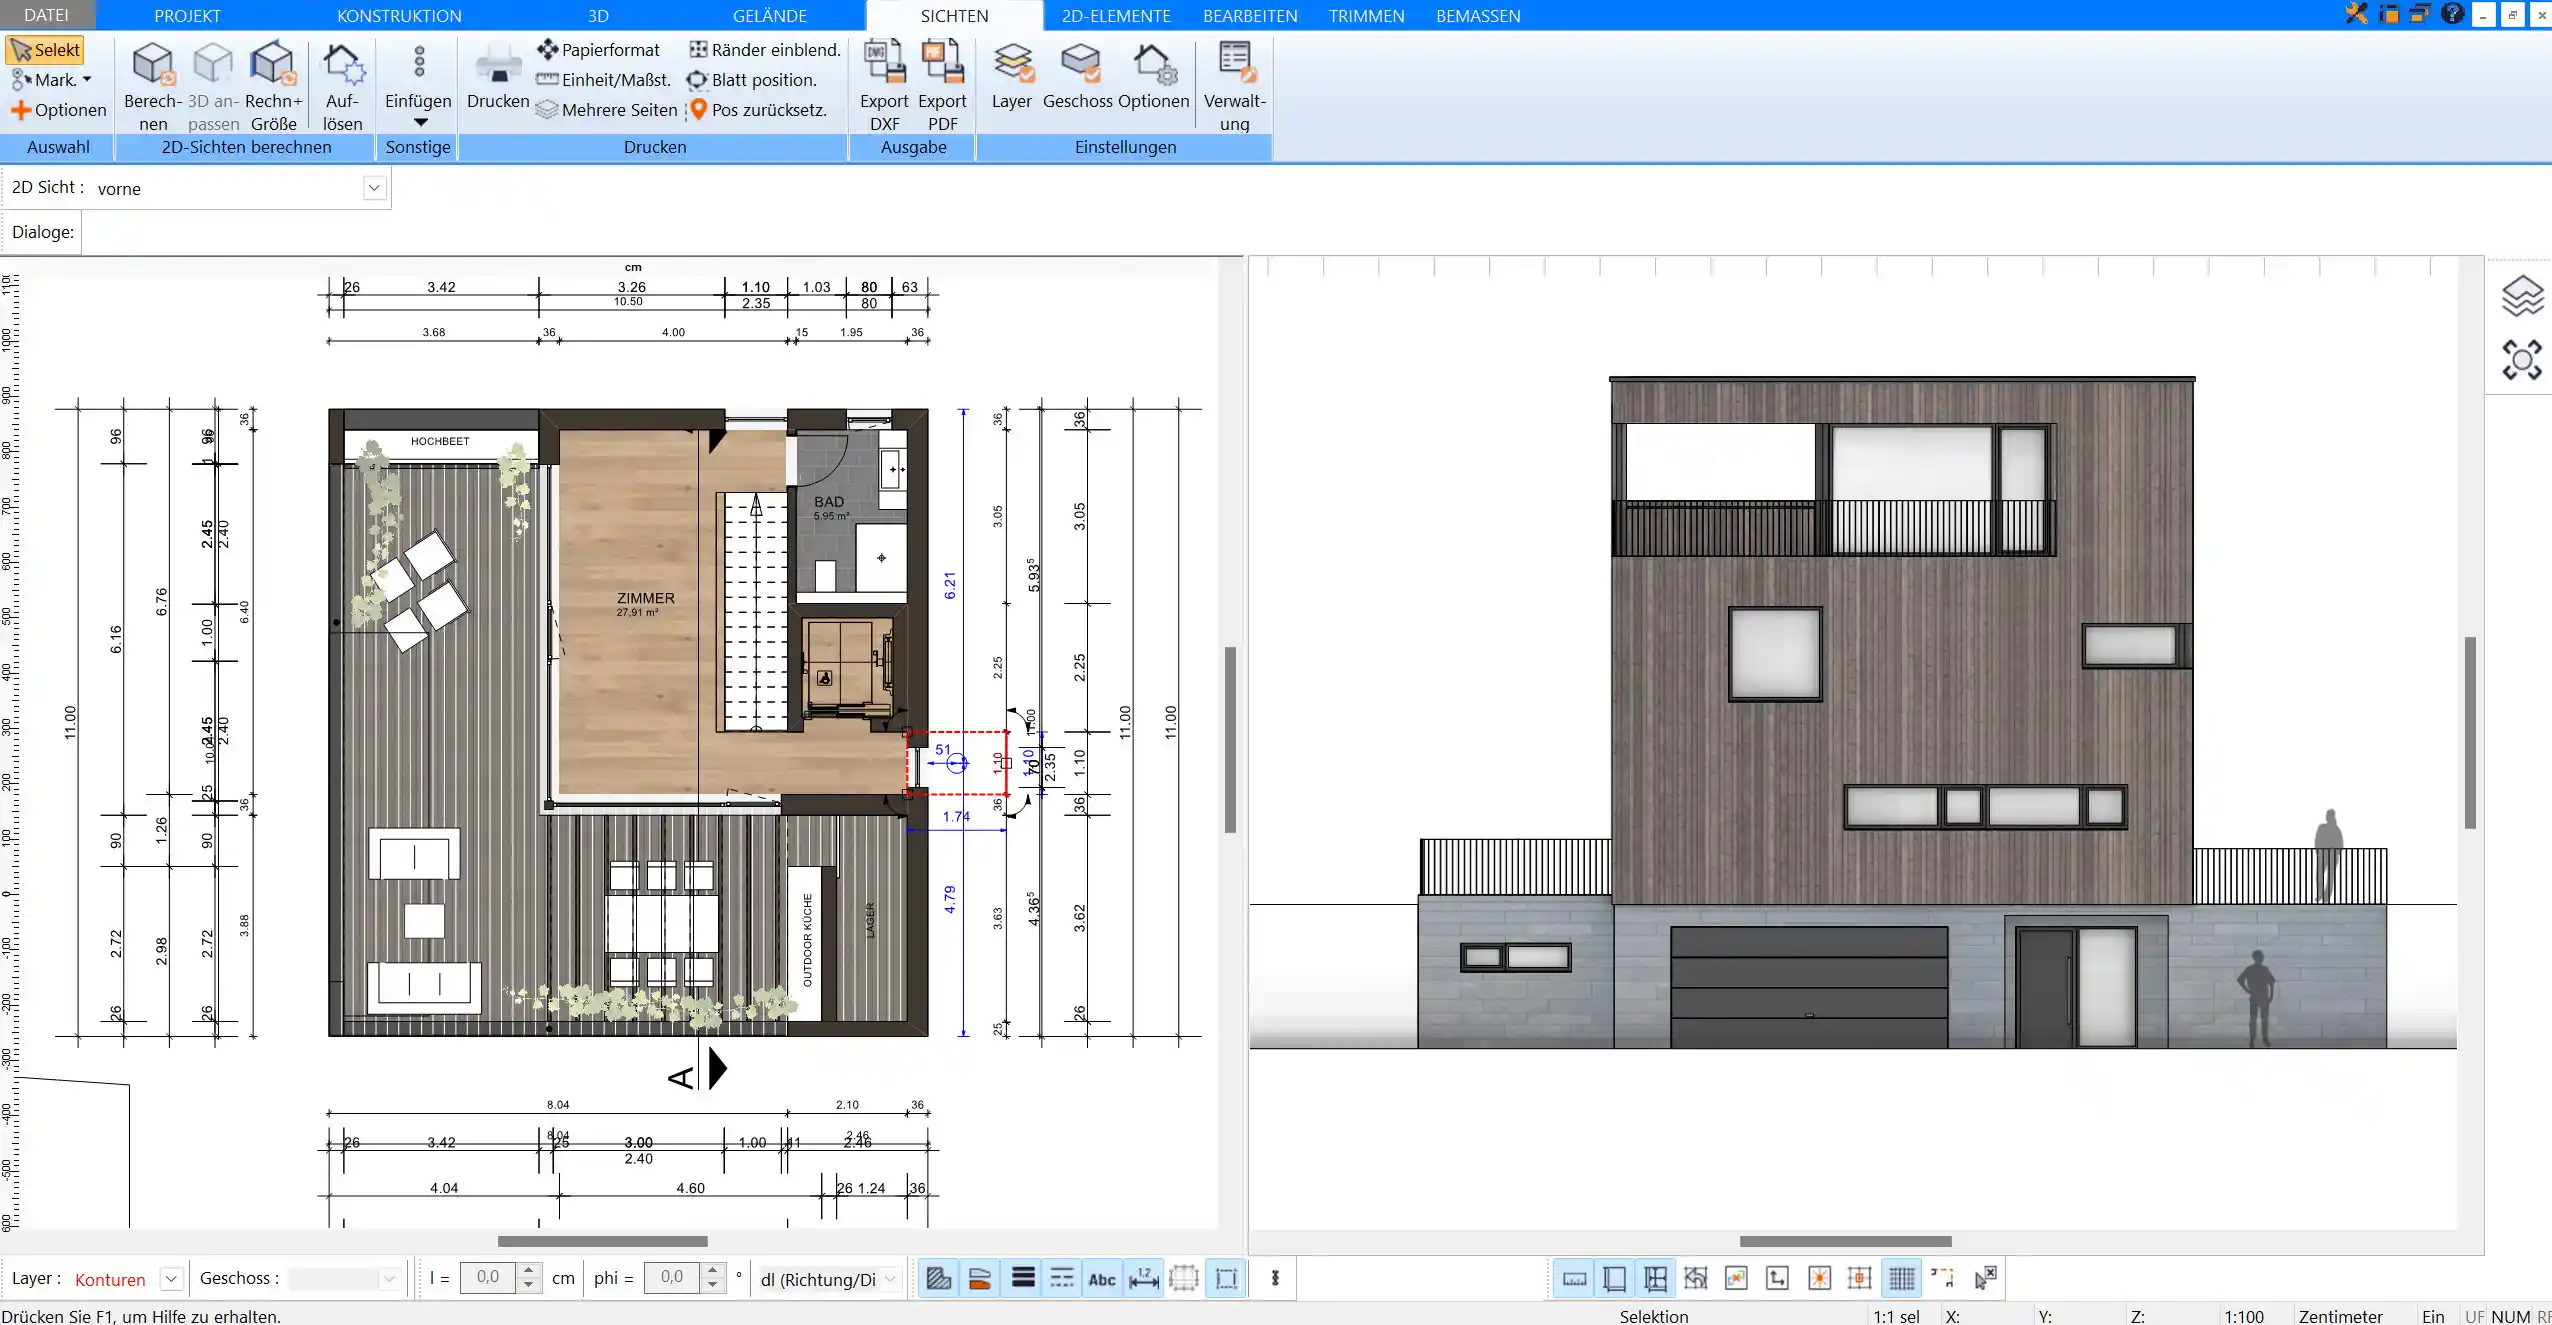
Task: Click the zoom-fit focus icon in right sidebar
Action: [x=2521, y=360]
